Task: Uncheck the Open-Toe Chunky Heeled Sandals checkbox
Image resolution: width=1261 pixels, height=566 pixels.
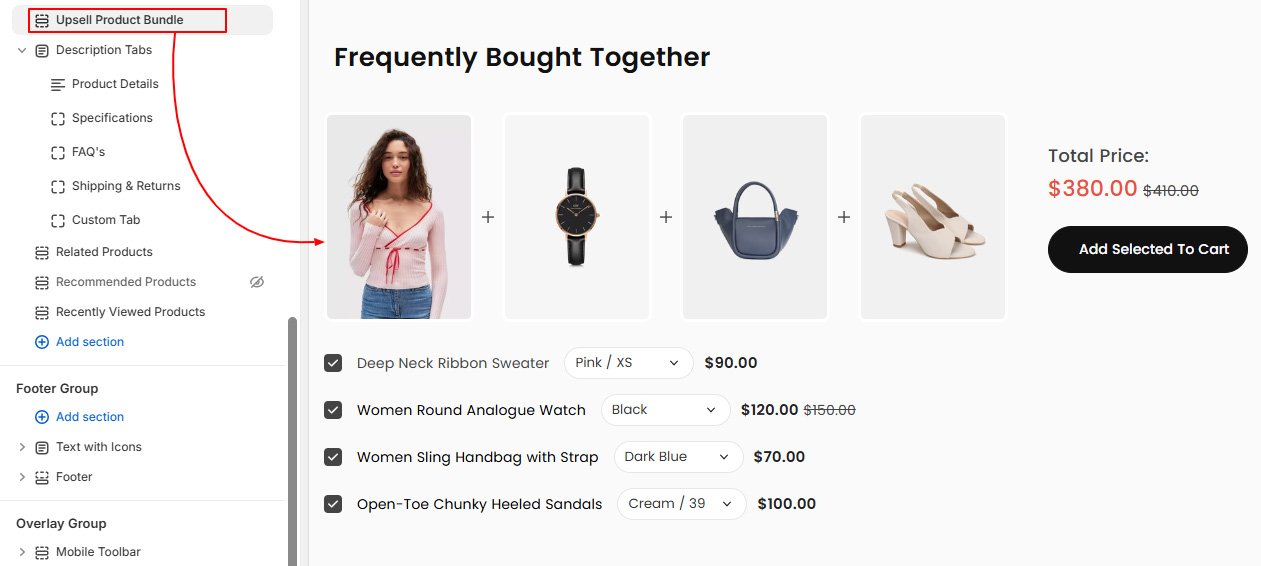Action: pyautogui.click(x=333, y=504)
